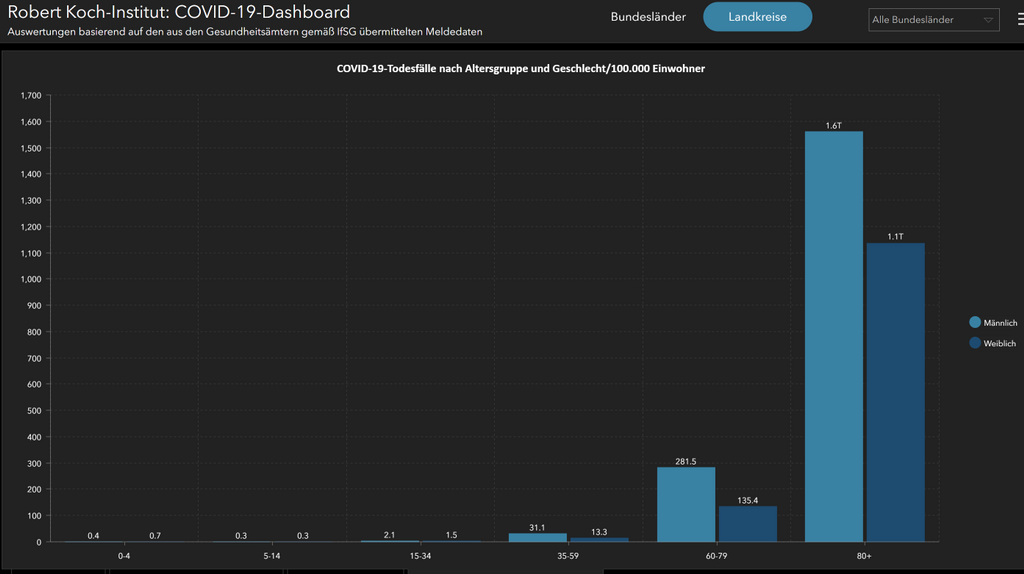The height and width of the screenshot is (574, 1024).
Task: Toggle the Weiblich legend entry
Action: click(x=993, y=343)
